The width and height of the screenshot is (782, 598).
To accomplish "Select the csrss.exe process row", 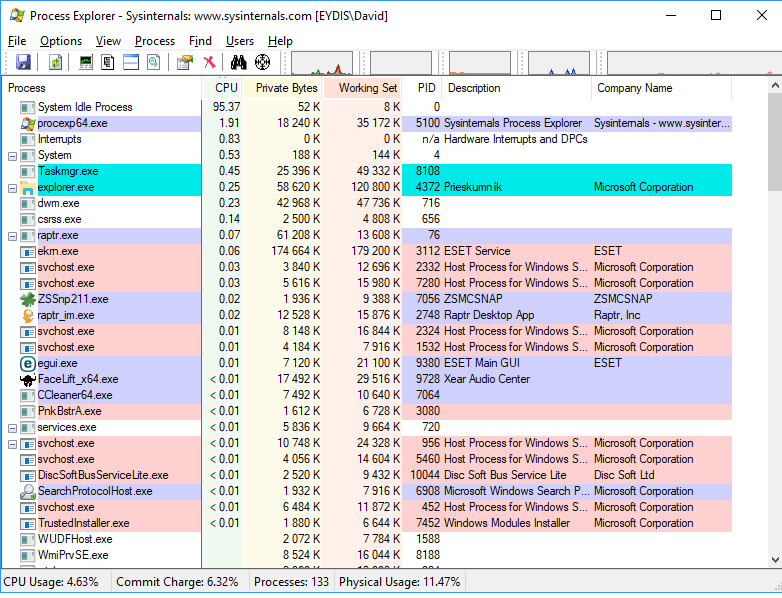I will coord(368,219).
